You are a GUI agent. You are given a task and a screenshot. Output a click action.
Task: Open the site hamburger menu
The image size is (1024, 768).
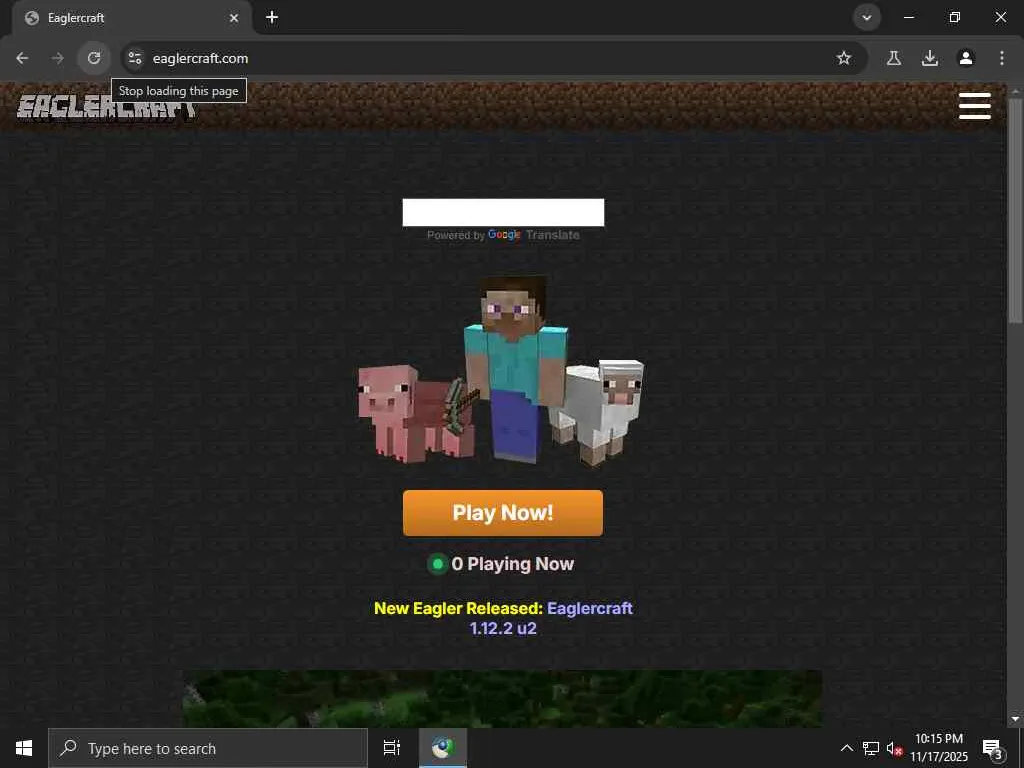(x=975, y=106)
